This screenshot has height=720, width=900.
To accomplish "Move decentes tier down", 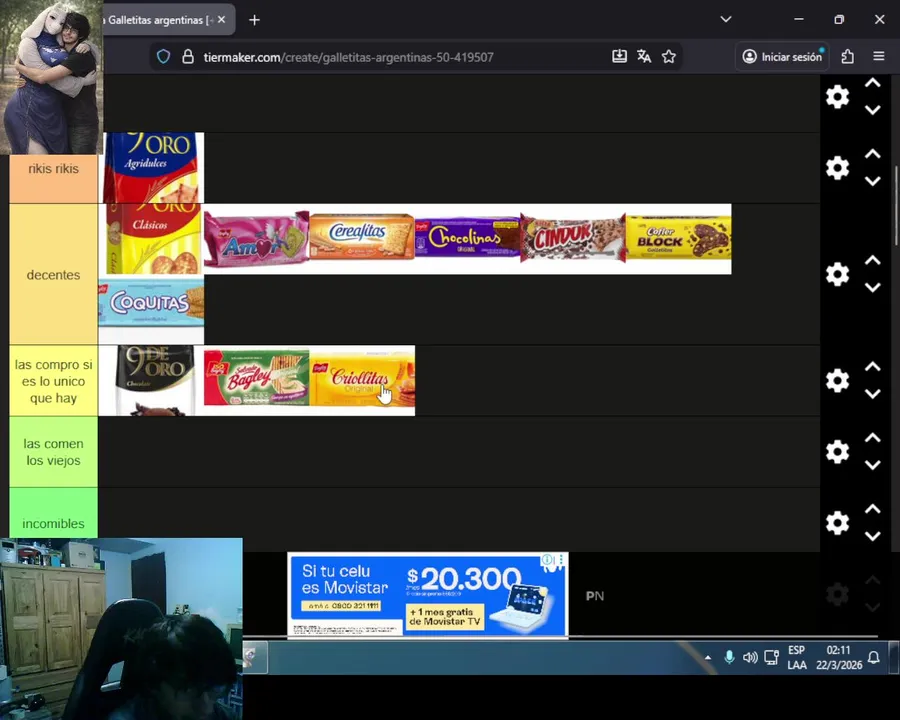I will 872,288.
